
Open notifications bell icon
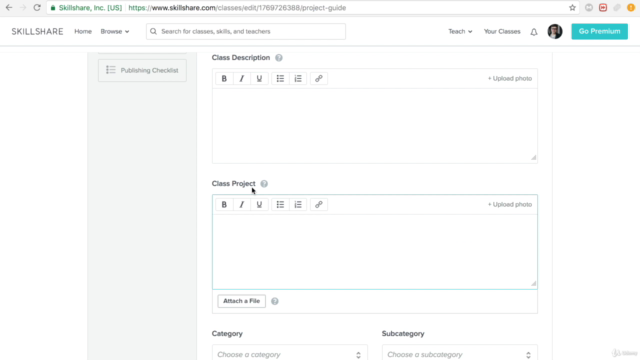pyautogui.click(x=534, y=32)
